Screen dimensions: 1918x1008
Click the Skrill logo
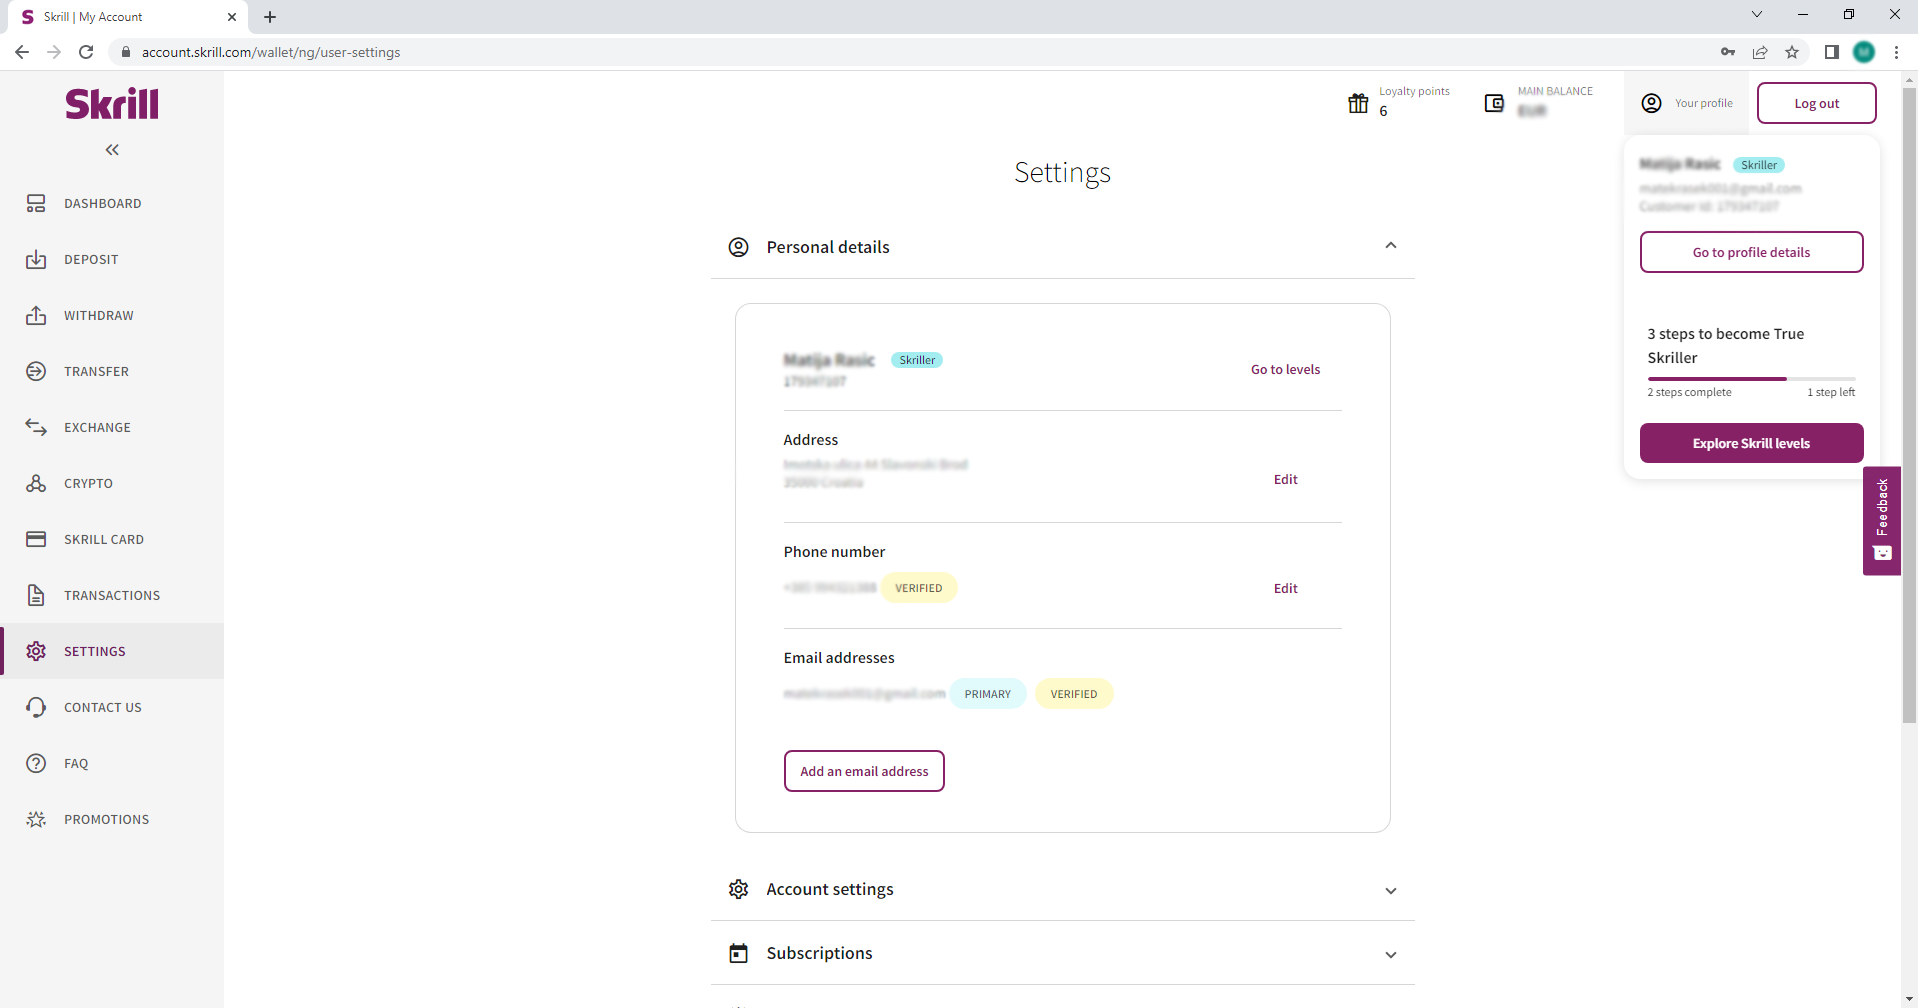(112, 104)
